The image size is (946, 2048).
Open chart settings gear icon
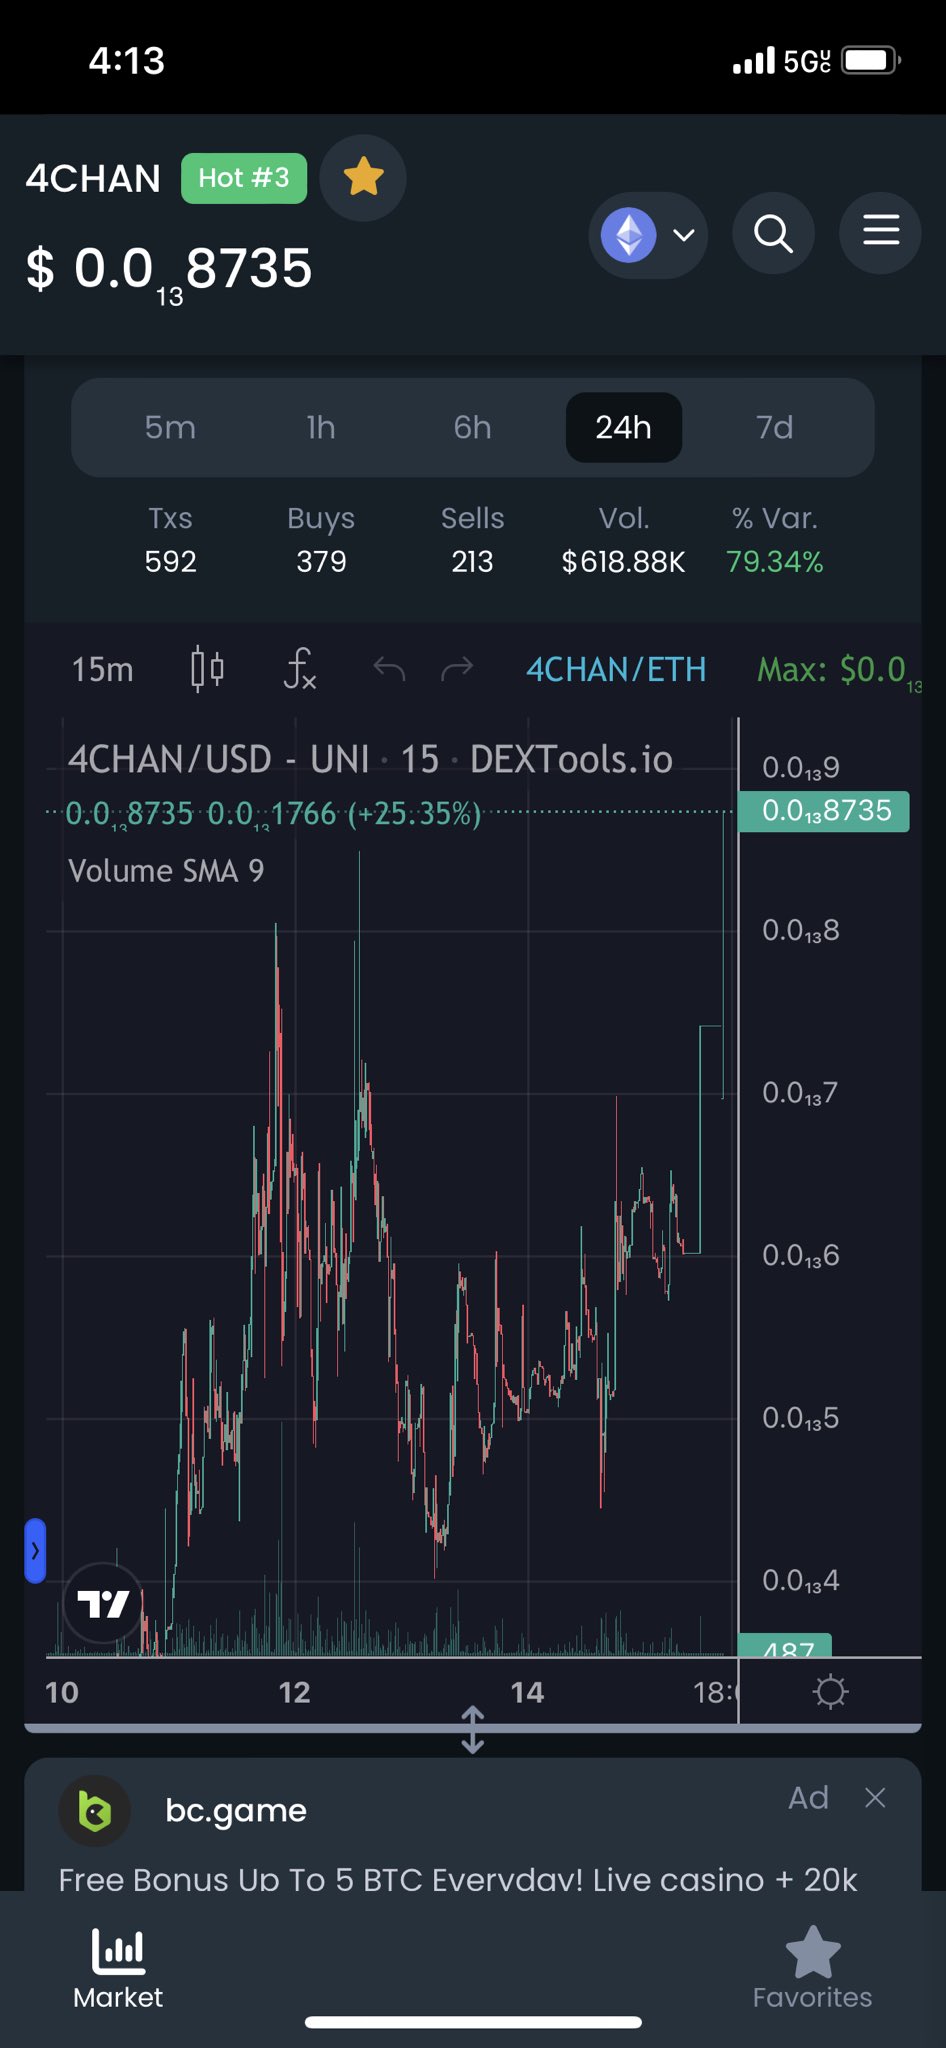830,1692
